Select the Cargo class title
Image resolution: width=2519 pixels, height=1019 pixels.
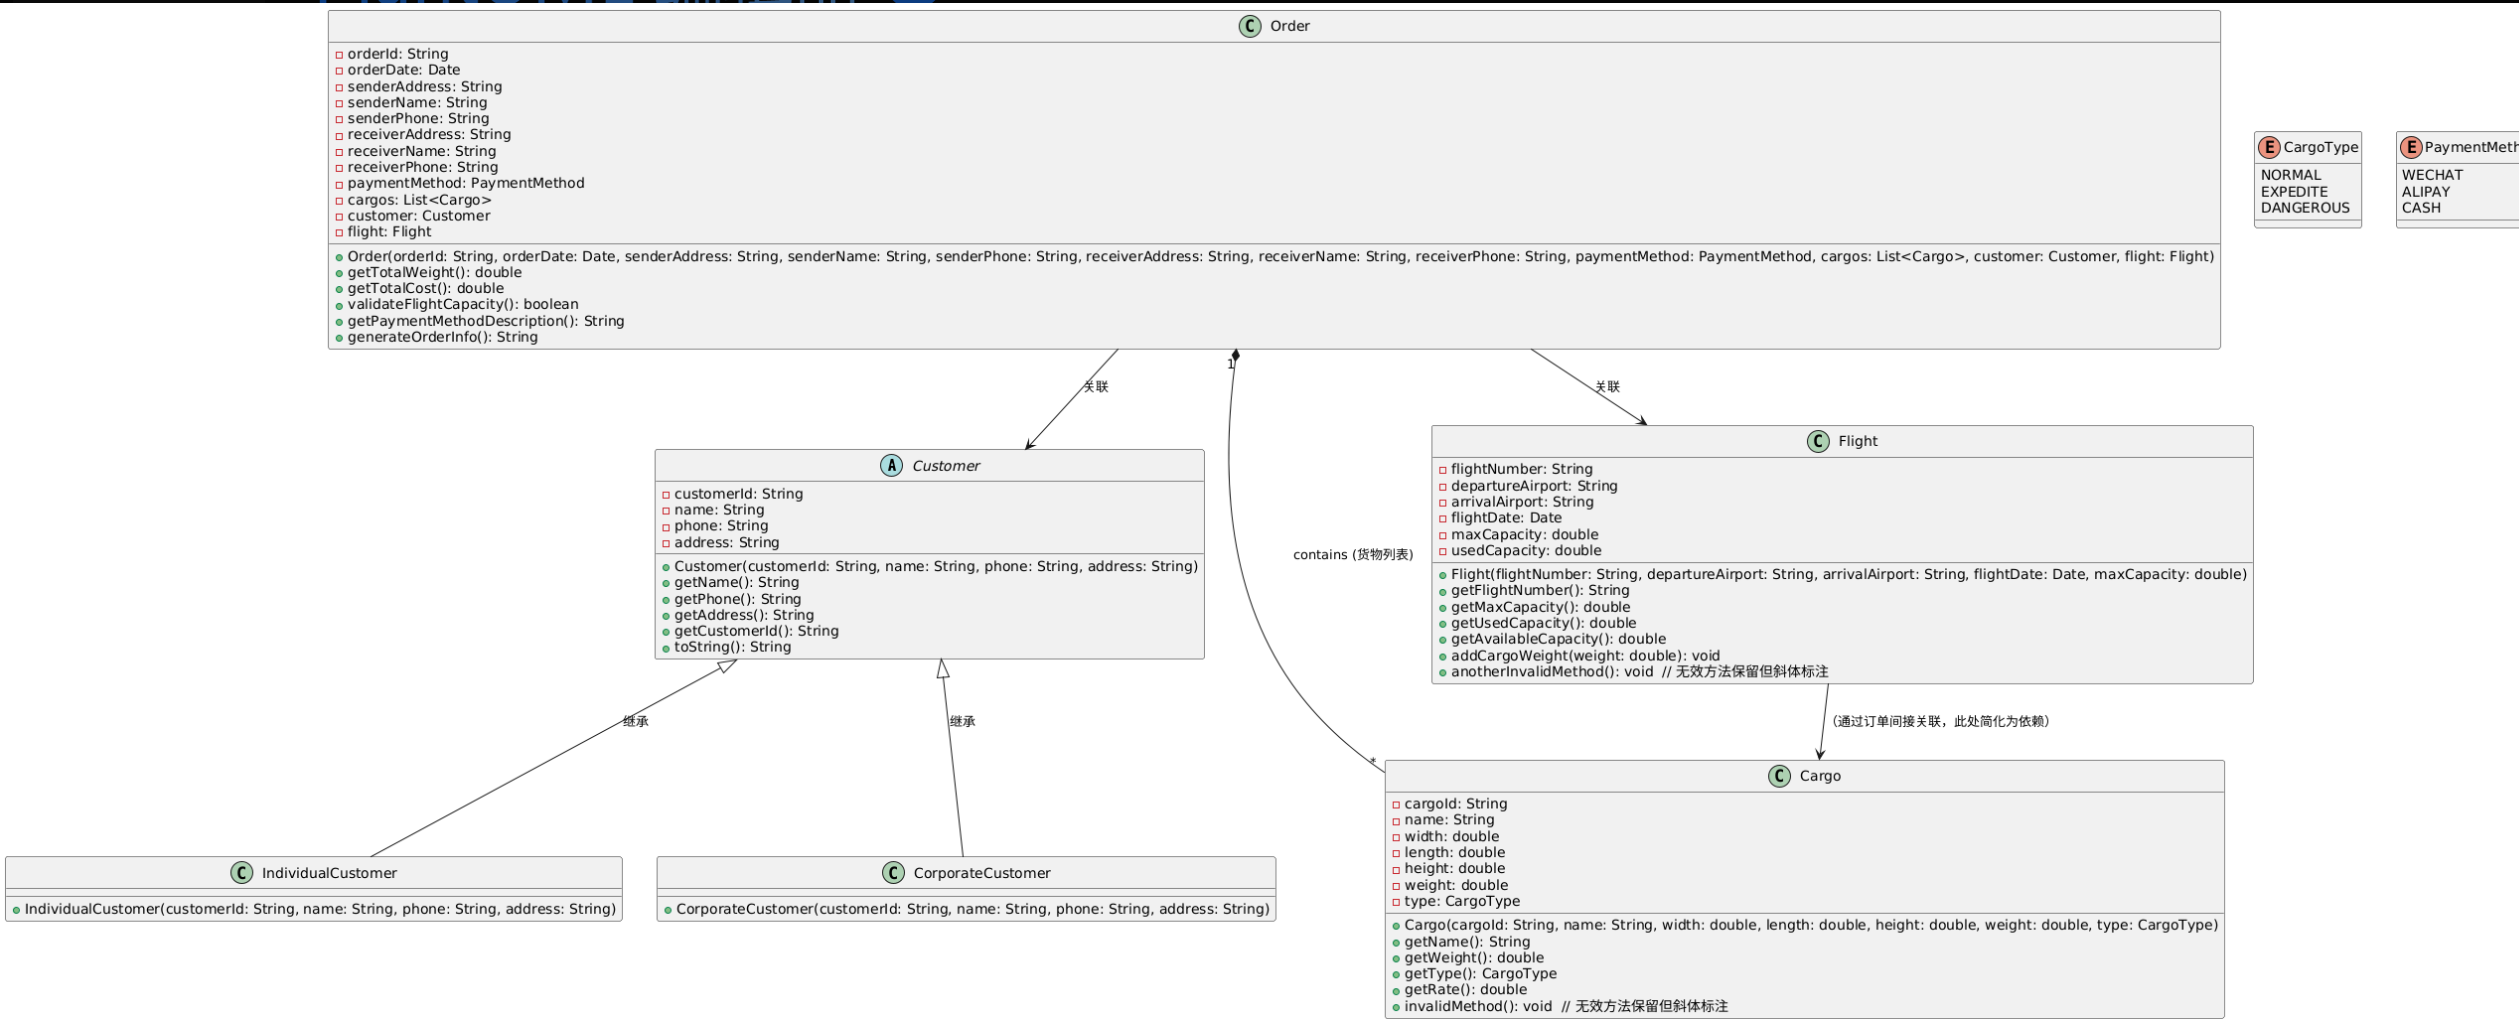click(x=1819, y=776)
